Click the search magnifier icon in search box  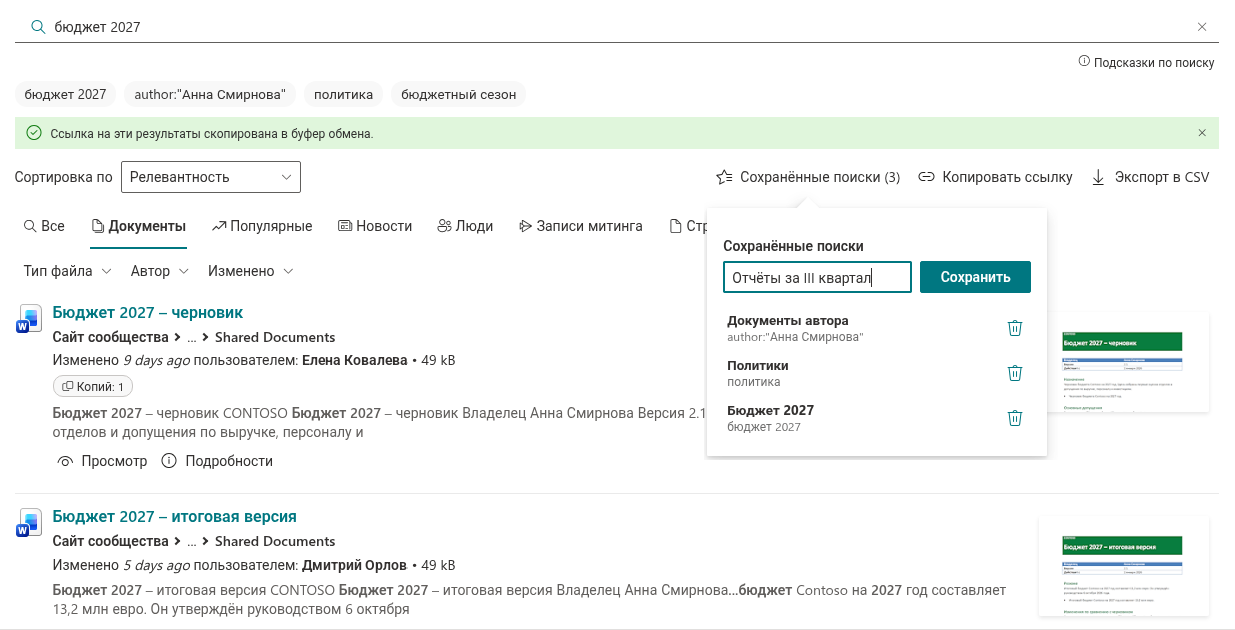pyautogui.click(x=38, y=27)
